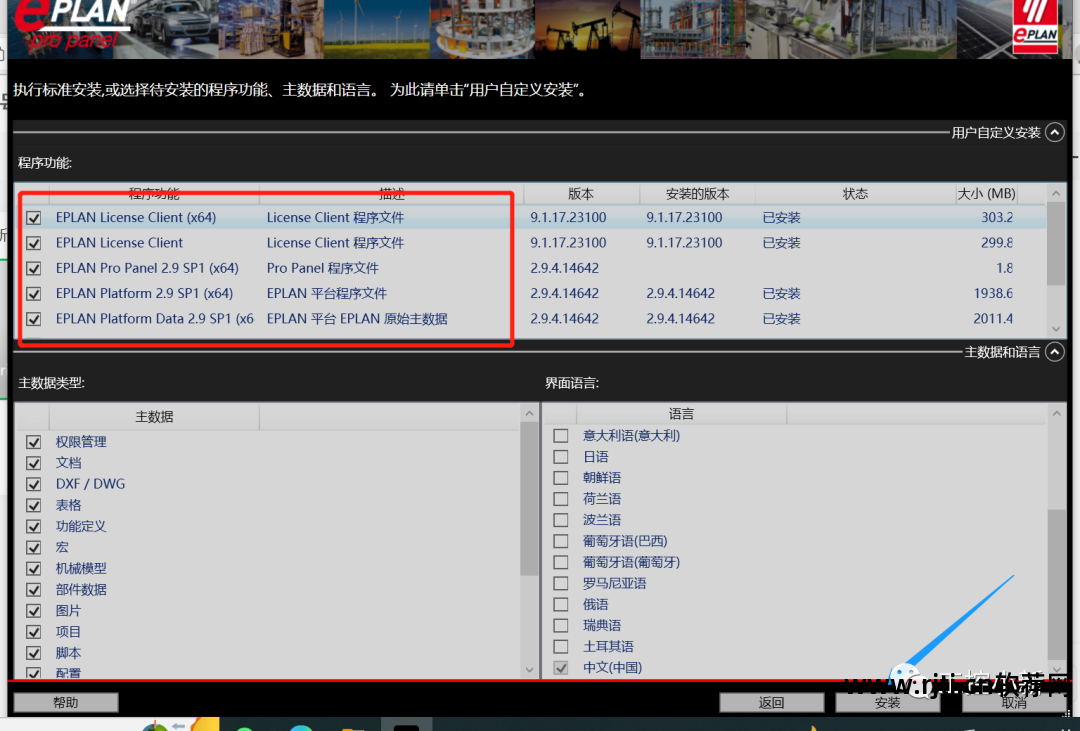Click the size value '303.2'
This screenshot has height=731, width=1080.
click(997, 218)
